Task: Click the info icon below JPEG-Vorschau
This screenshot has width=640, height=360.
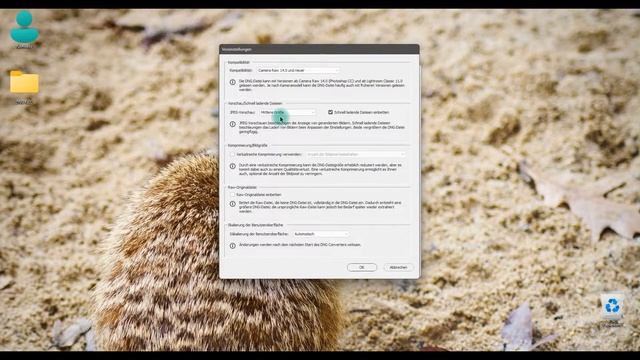Action: point(233,124)
